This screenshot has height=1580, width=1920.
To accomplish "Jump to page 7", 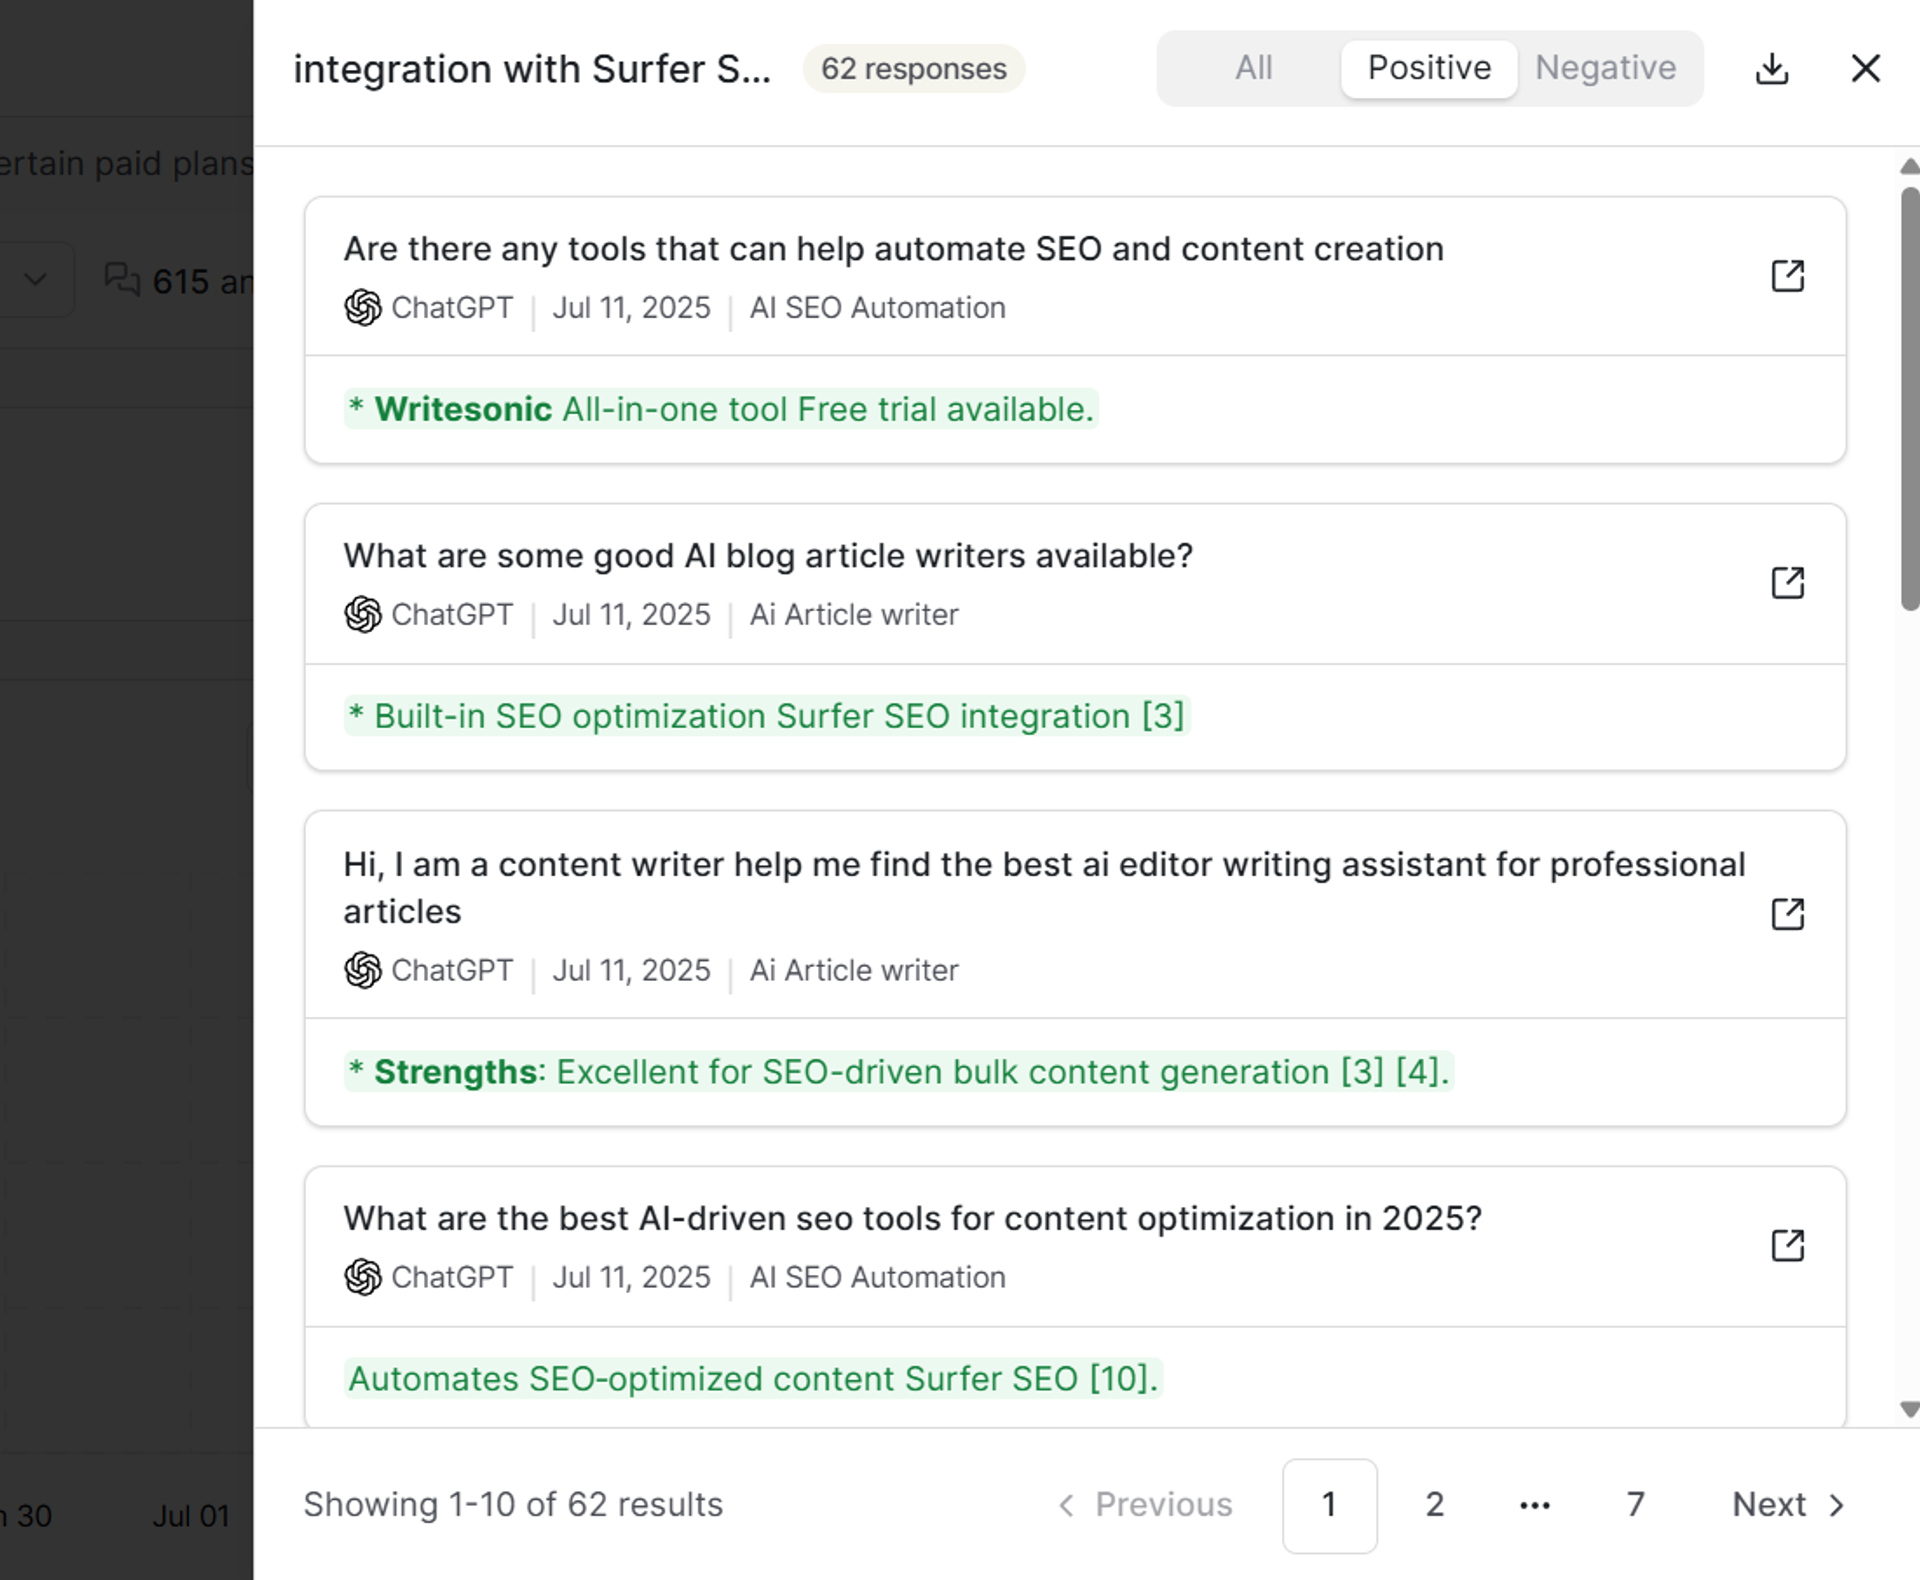I will click(x=1635, y=1505).
